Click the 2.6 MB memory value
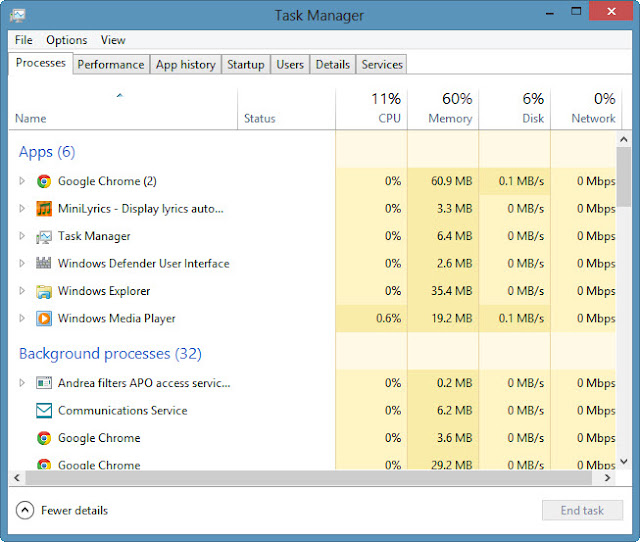Image resolution: width=640 pixels, height=542 pixels. [x=454, y=263]
